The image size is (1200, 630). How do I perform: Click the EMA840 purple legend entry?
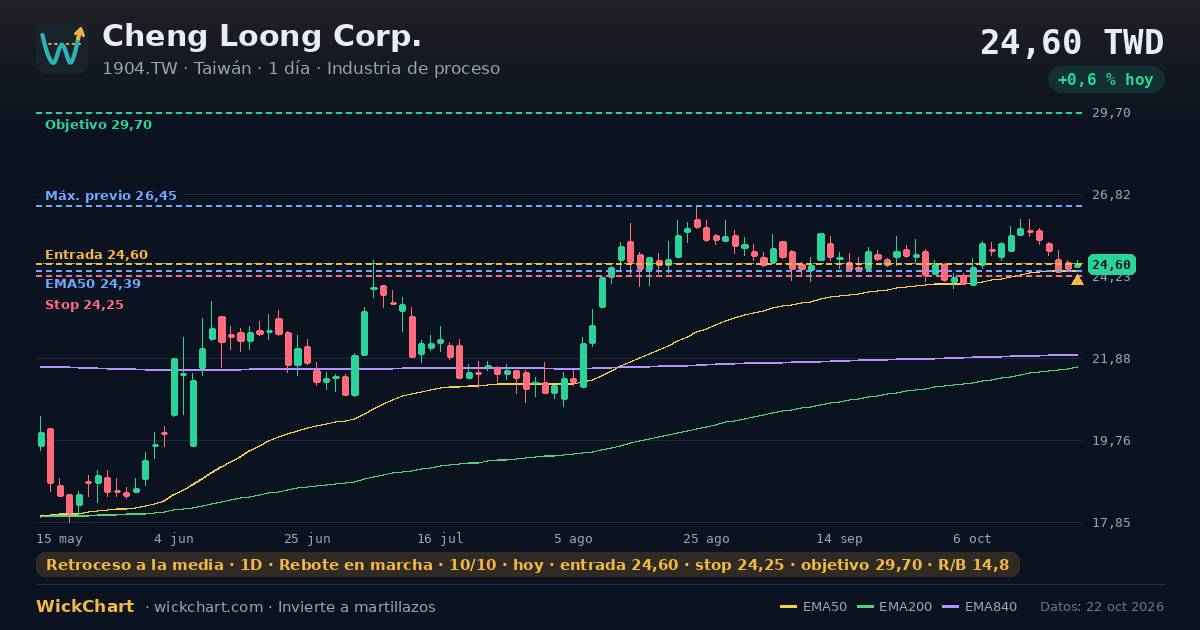[984, 607]
